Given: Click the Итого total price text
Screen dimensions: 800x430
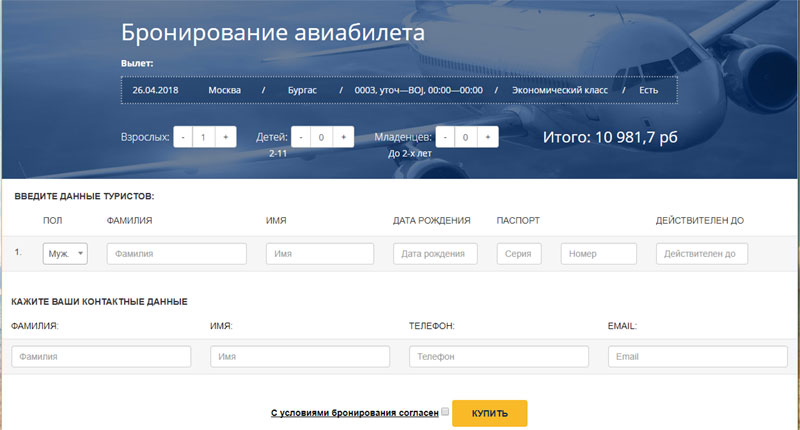Looking at the screenshot, I should point(610,137).
